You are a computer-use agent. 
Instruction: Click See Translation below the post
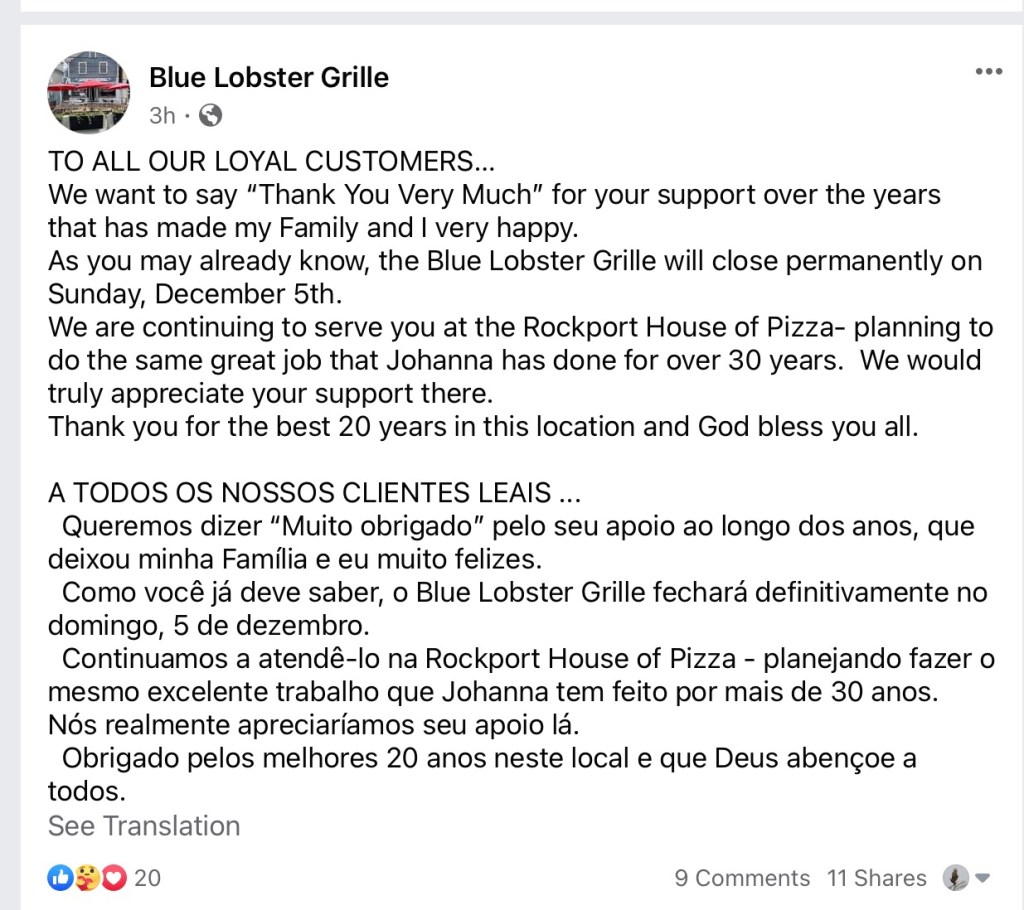point(144,826)
